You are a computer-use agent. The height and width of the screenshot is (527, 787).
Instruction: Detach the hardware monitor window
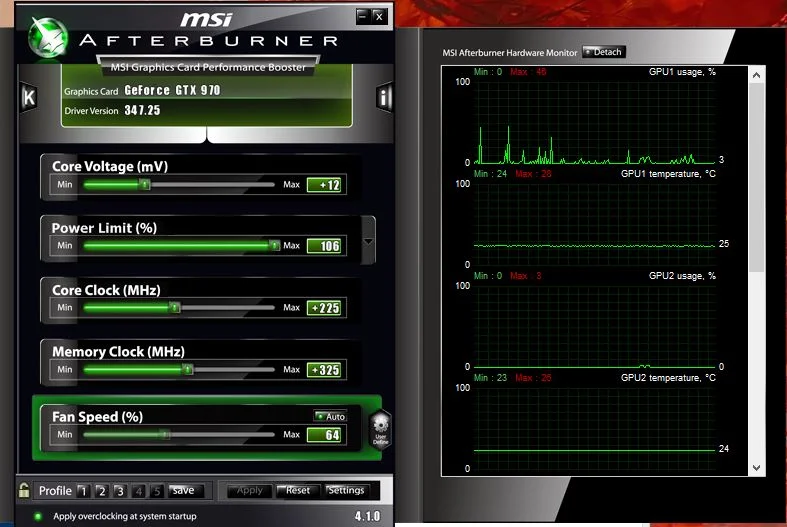(x=604, y=52)
